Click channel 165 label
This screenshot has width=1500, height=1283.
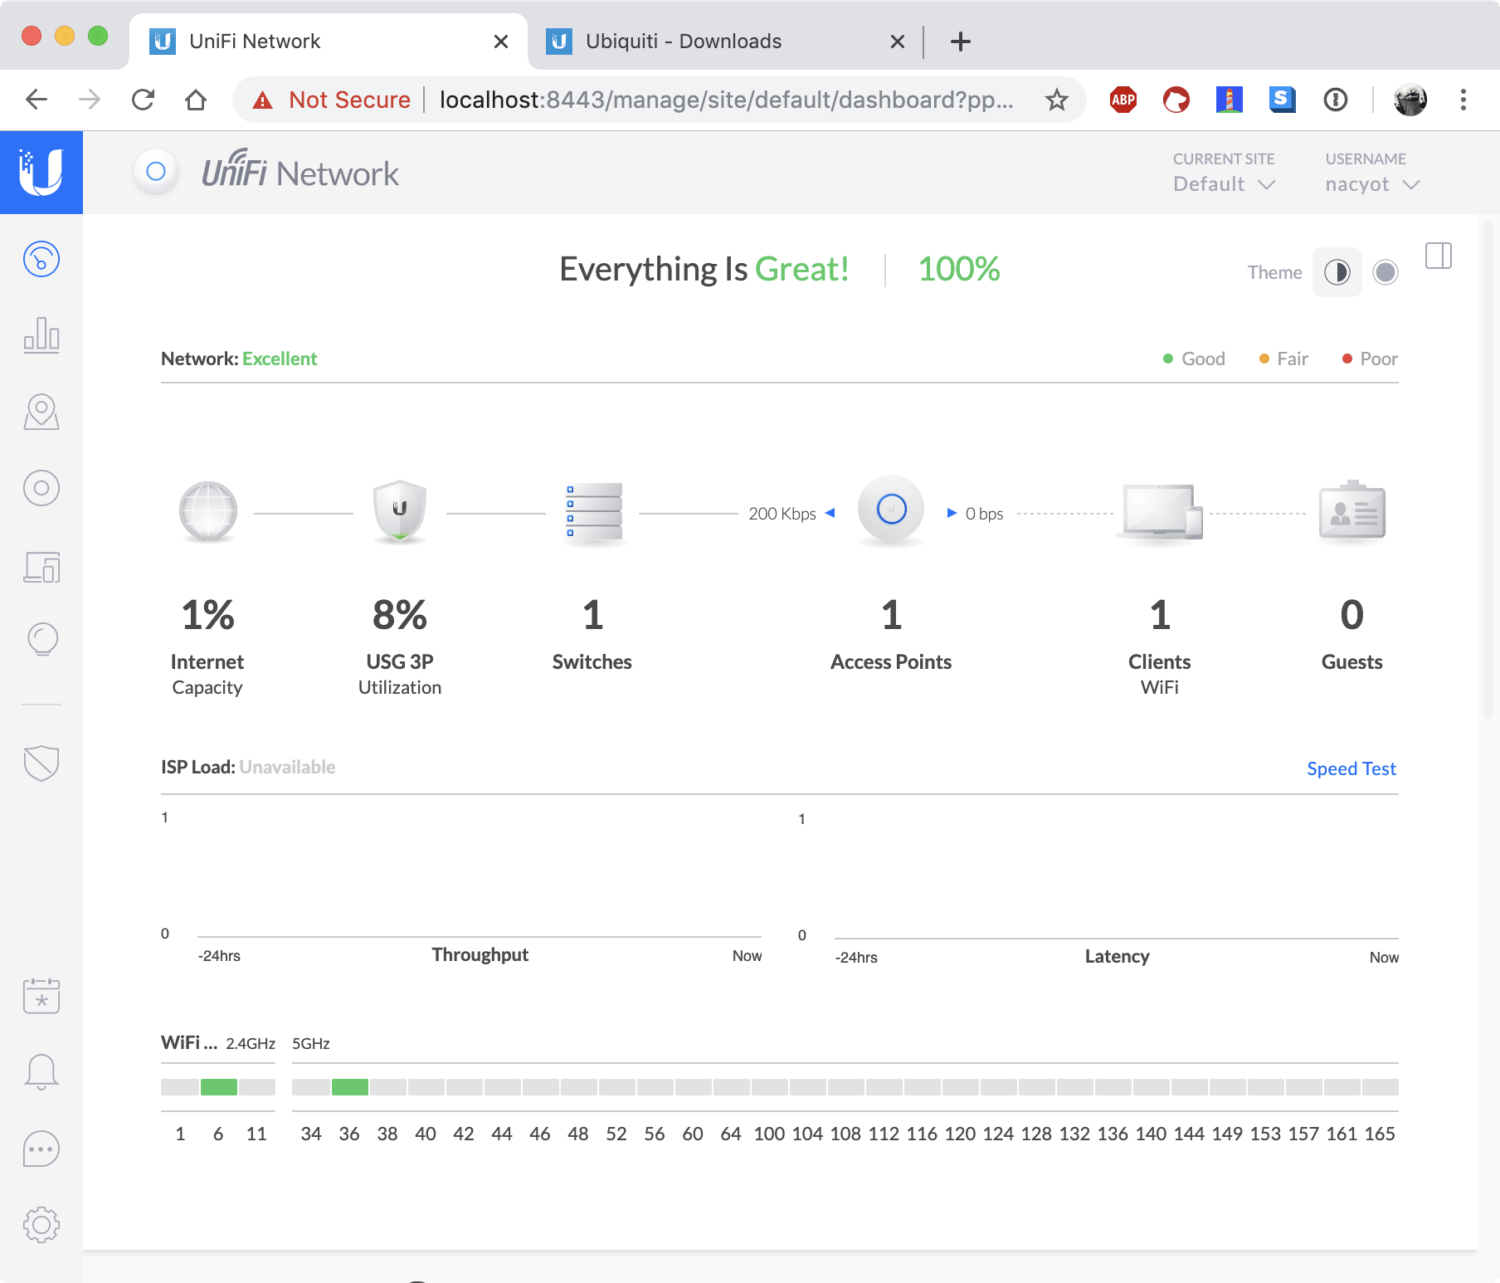click(x=1380, y=1133)
